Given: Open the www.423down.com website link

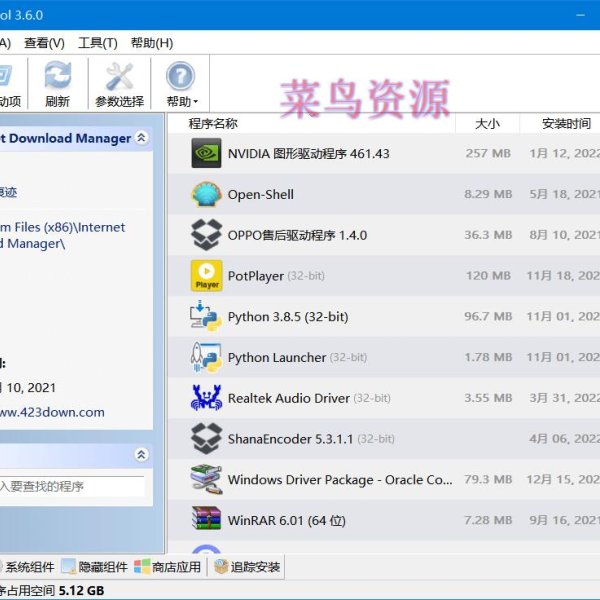Looking at the screenshot, I should [x=52, y=412].
